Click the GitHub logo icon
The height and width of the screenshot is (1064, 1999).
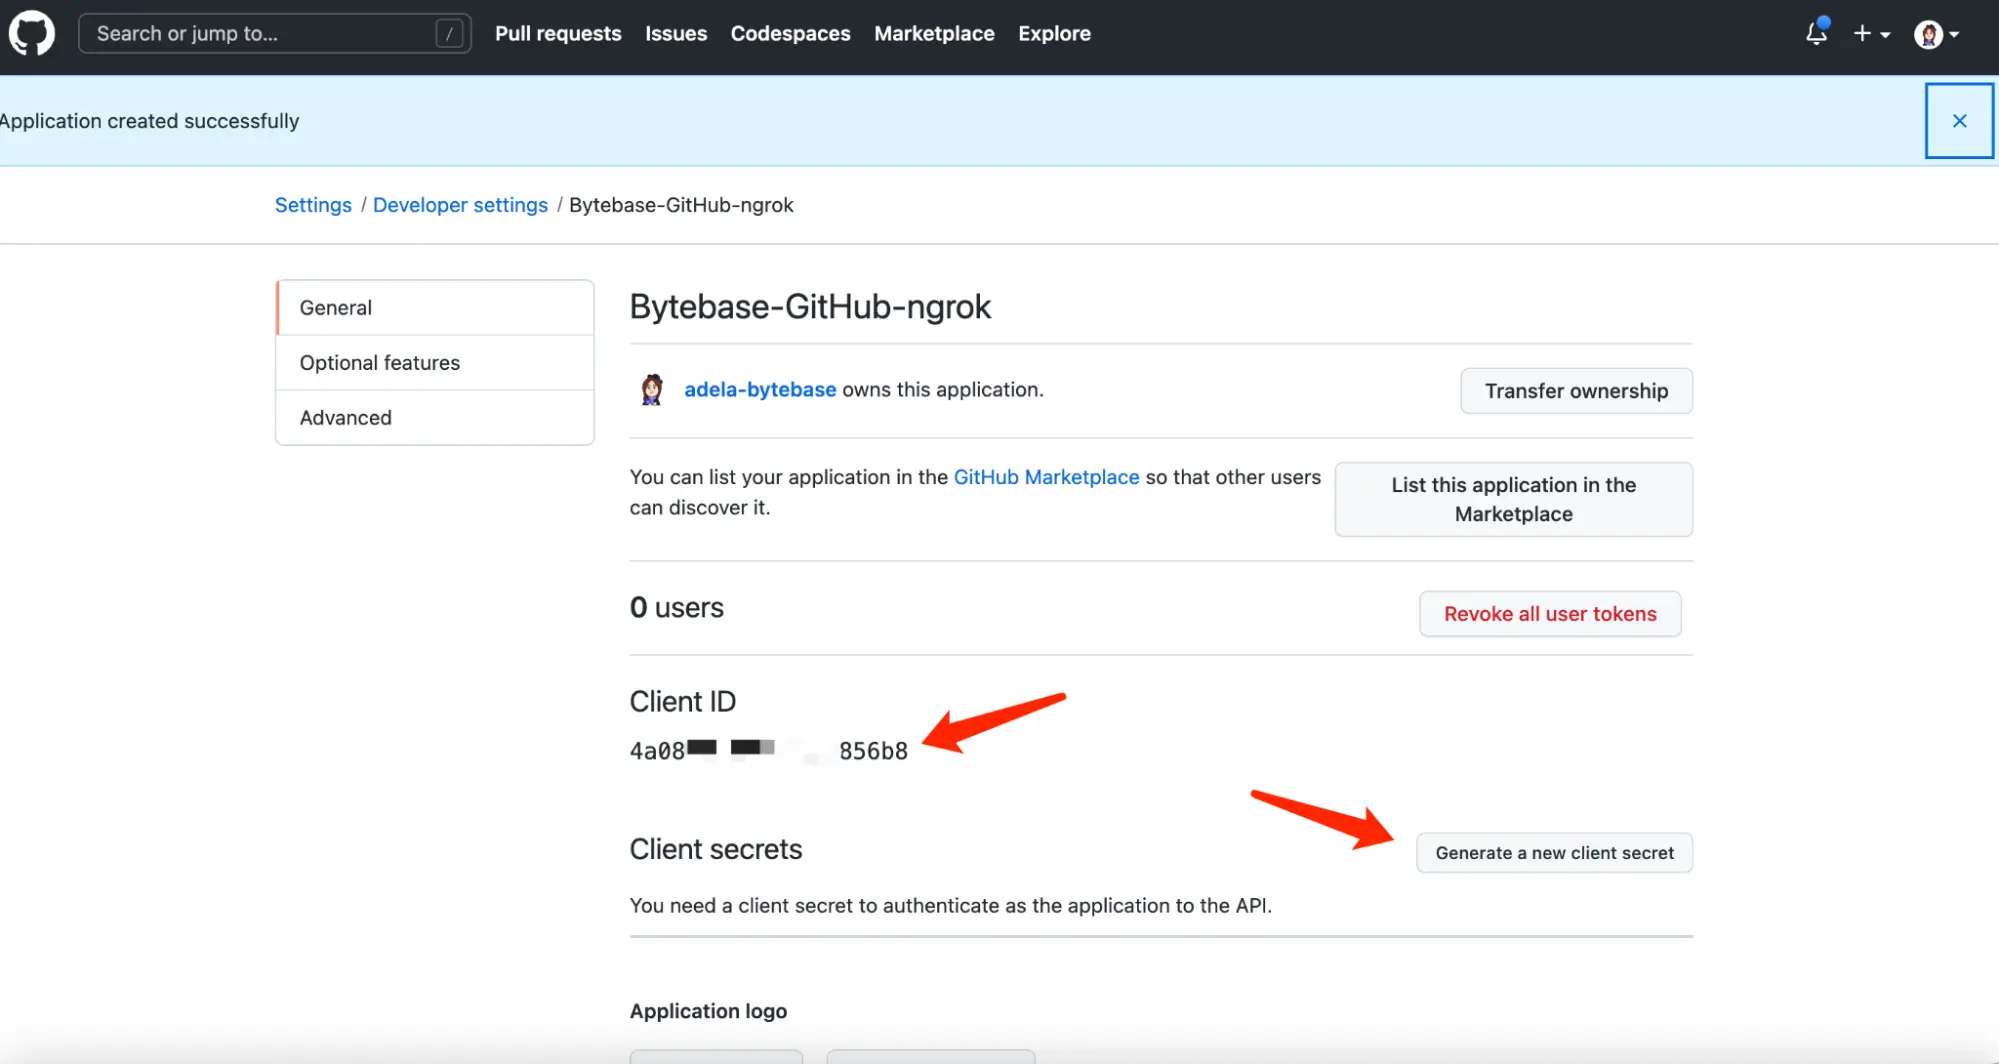31,33
